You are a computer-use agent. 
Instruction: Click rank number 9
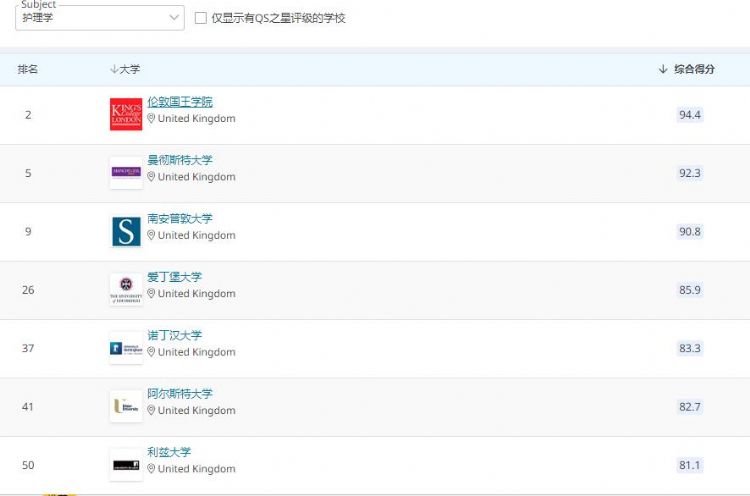tap(28, 231)
